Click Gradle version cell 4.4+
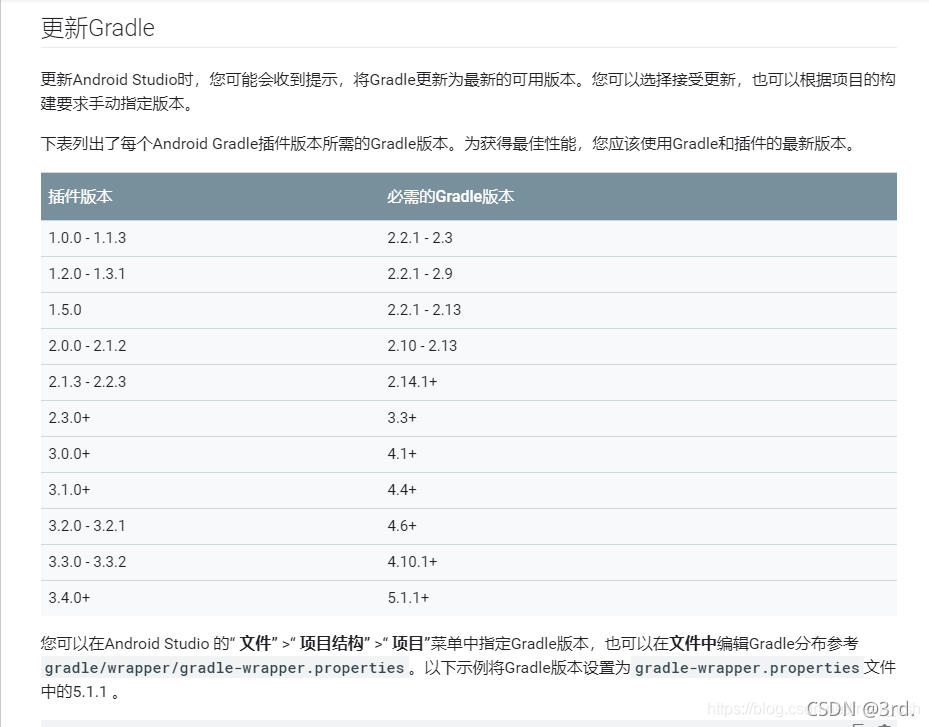Viewport: 929px width, 727px height. click(x=402, y=490)
